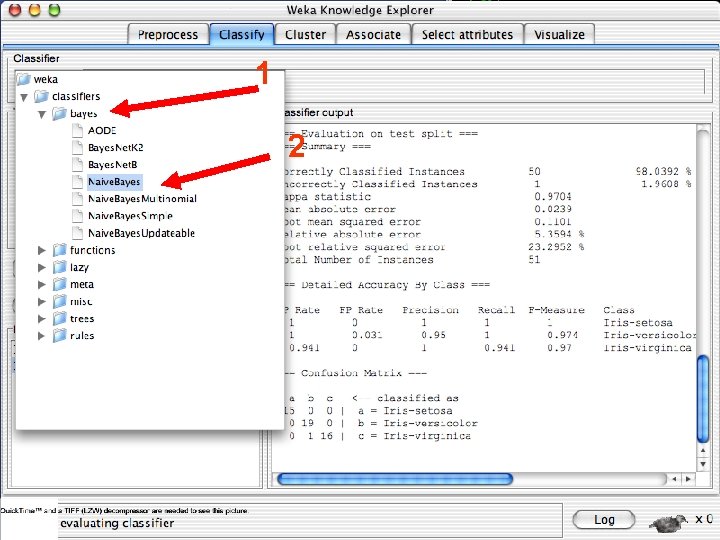Screen dimensions: 720x540
Task: Select the BayesNetB classifier
Action: [112, 164]
